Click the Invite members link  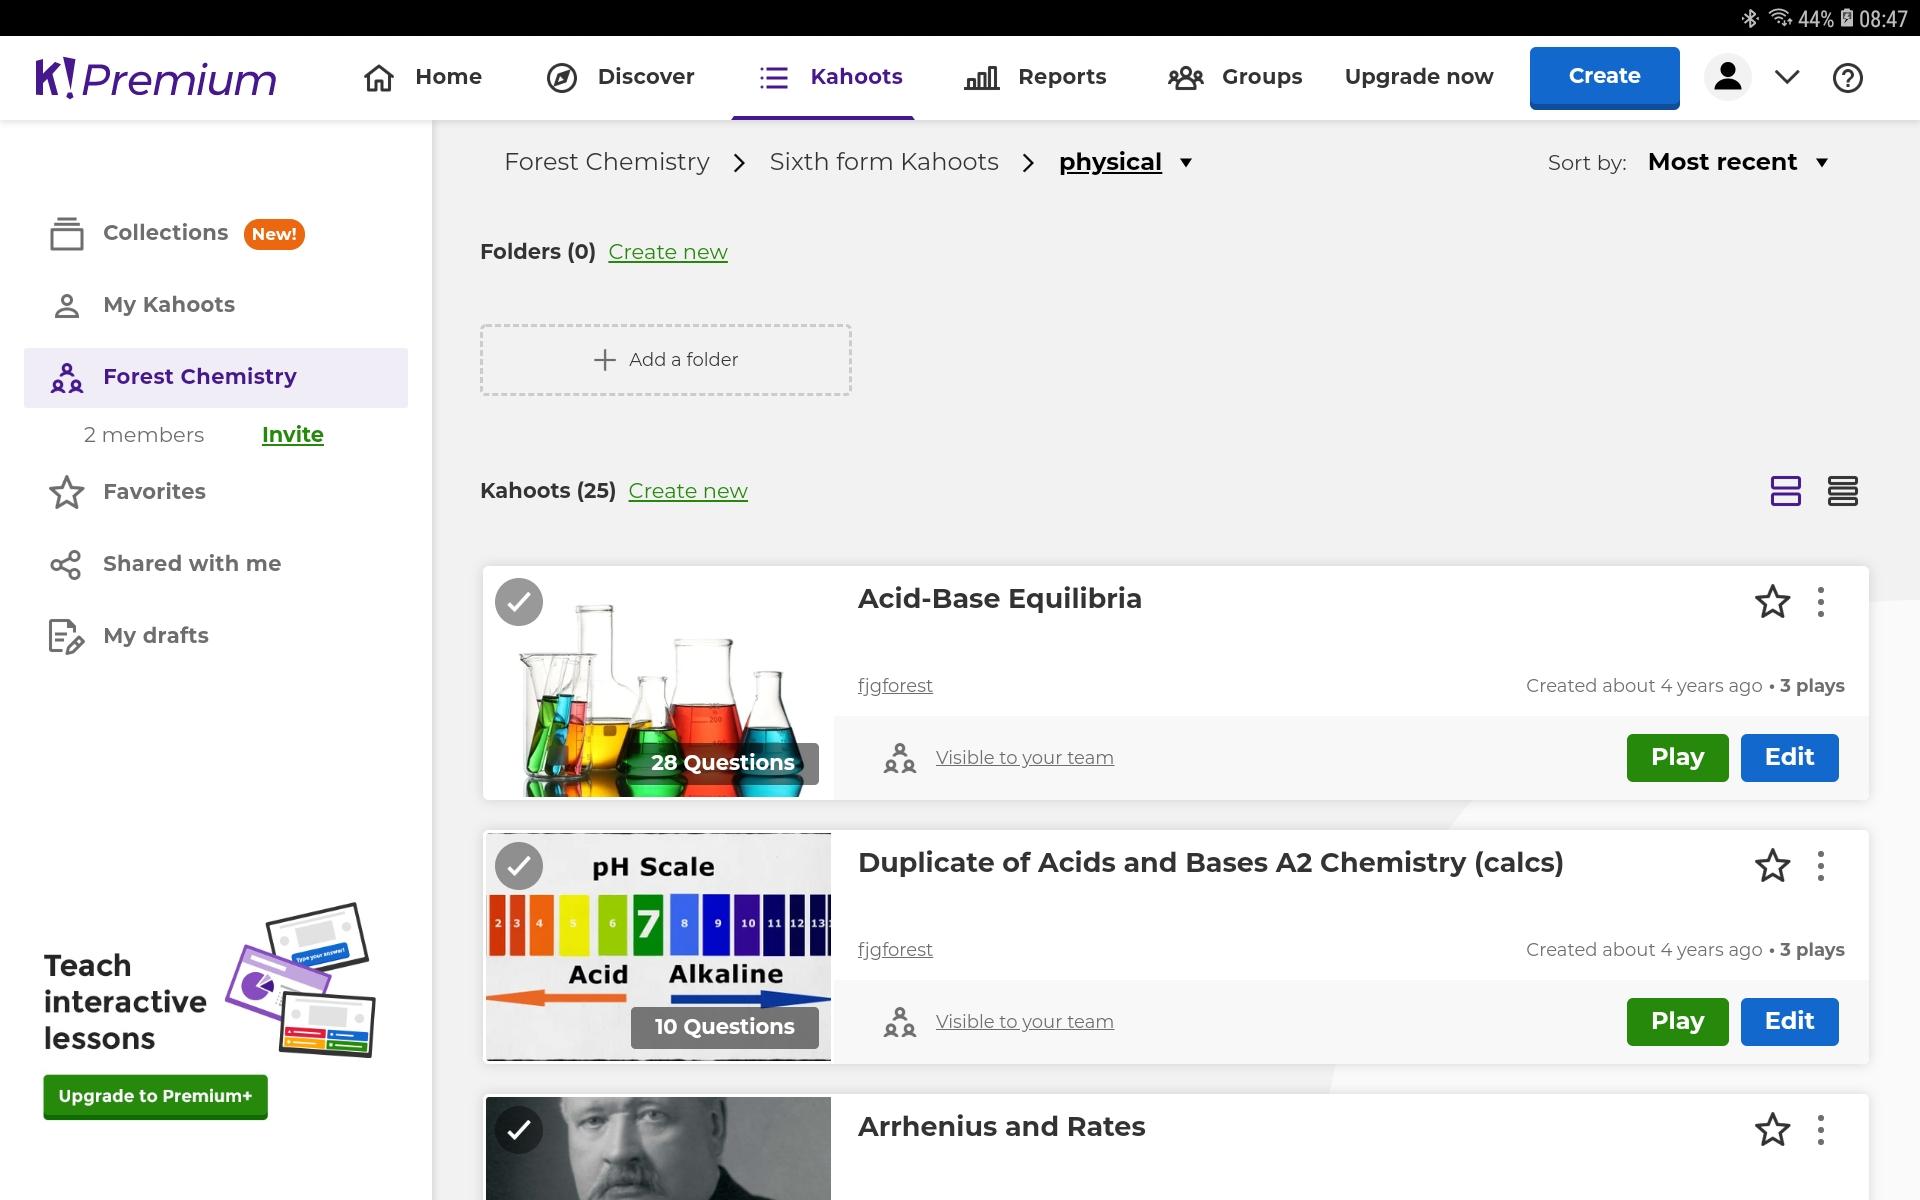(292, 434)
